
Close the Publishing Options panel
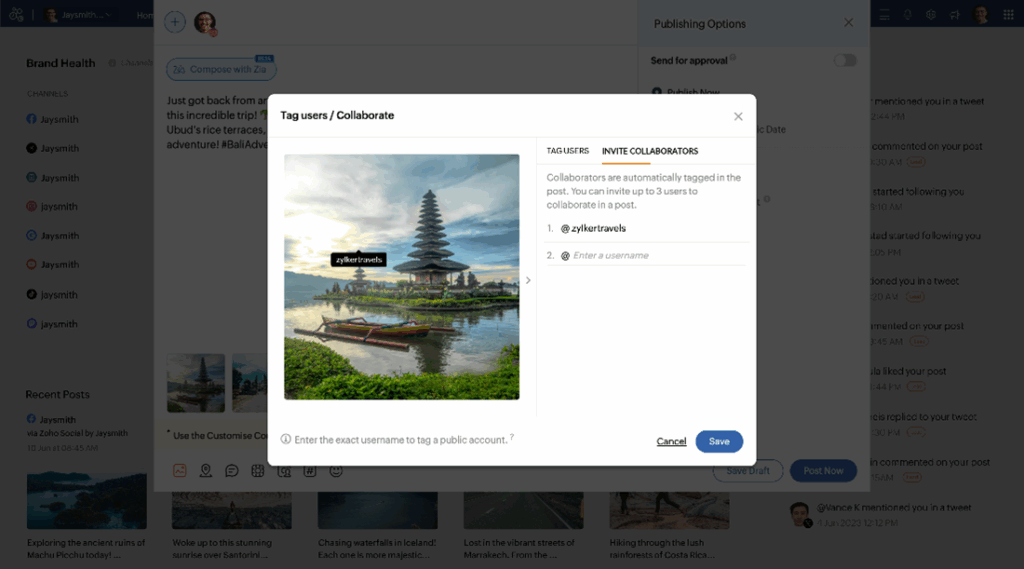[x=849, y=23]
